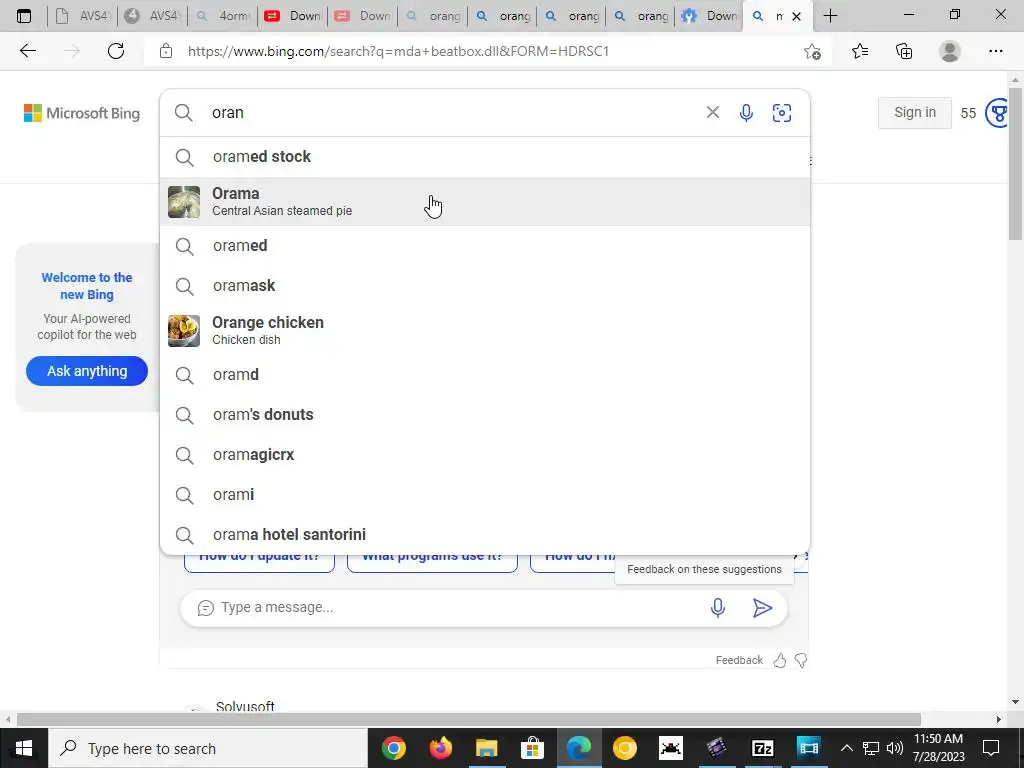Screen dimensions: 1024x768
Task: Clear the search box with X
Action: tap(712, 112)
